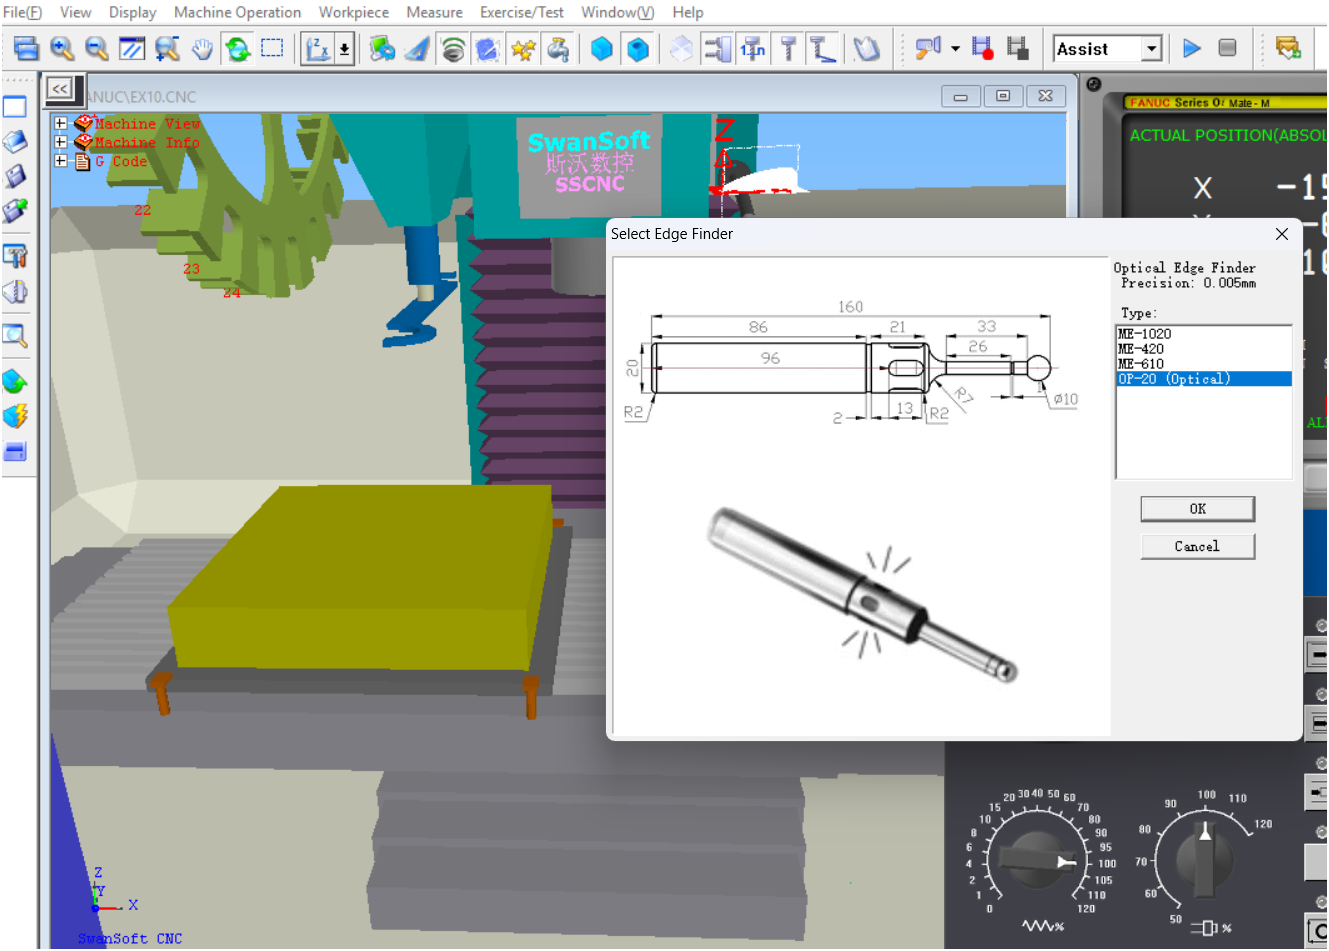Open the View menu

pos(75,12)
